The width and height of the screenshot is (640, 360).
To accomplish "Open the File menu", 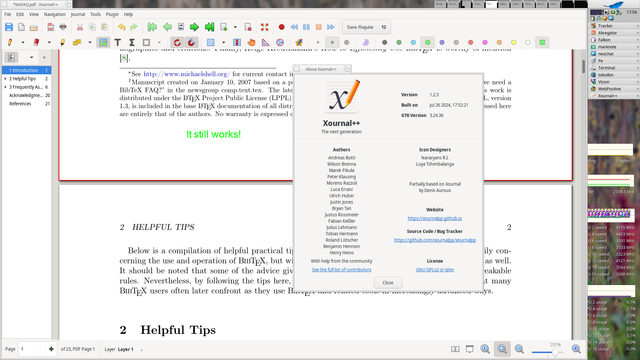I will (x=7, y=14).
